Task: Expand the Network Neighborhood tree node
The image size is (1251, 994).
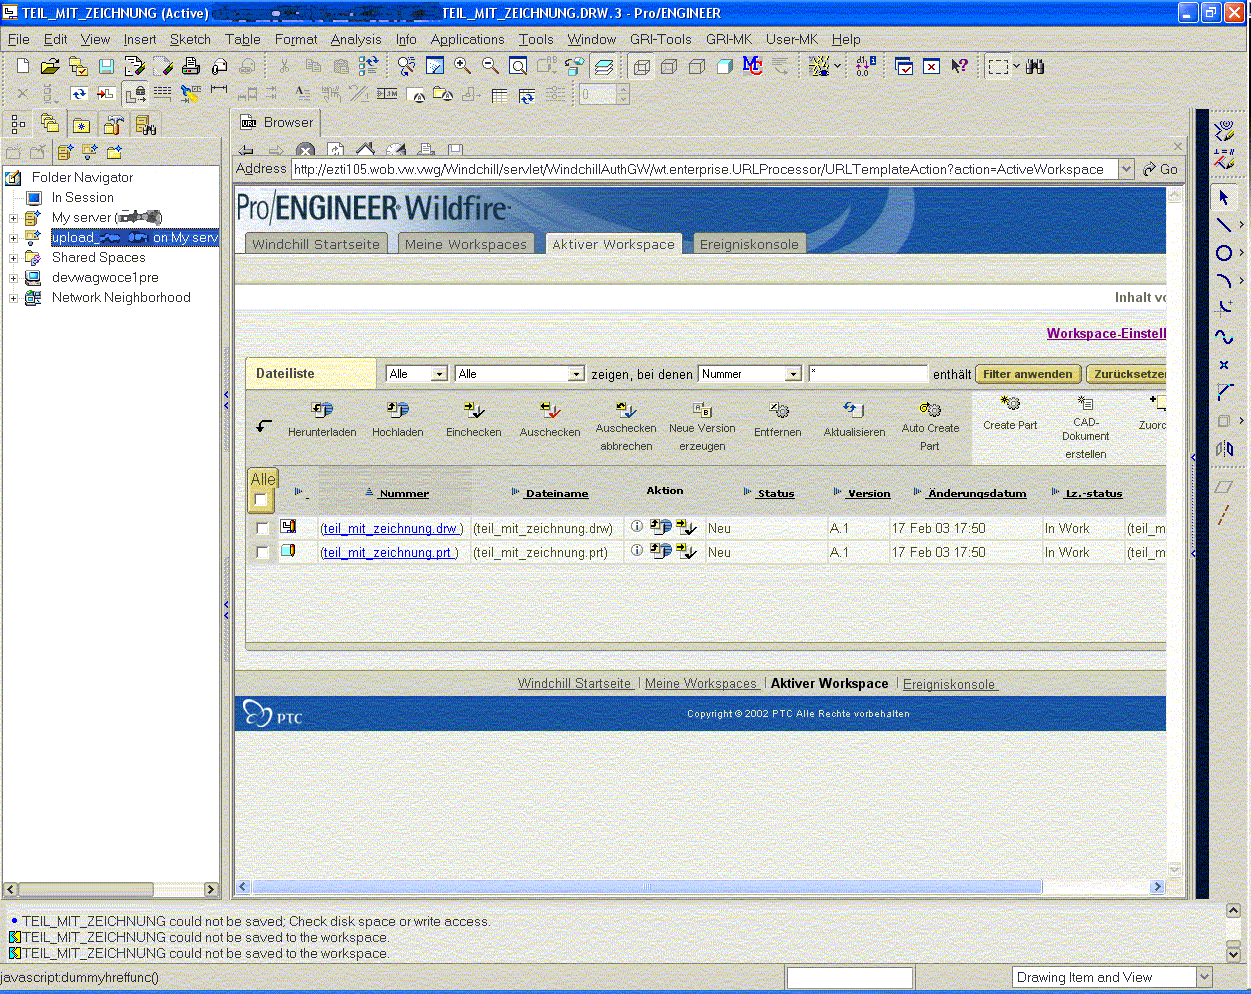Action: coord(13,298)
